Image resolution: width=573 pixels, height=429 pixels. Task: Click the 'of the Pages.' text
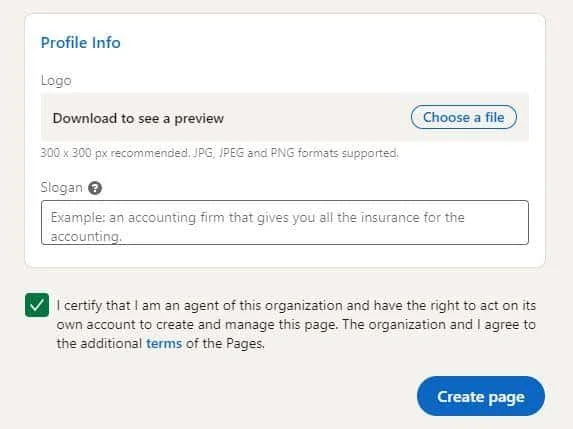coord(225,343)
